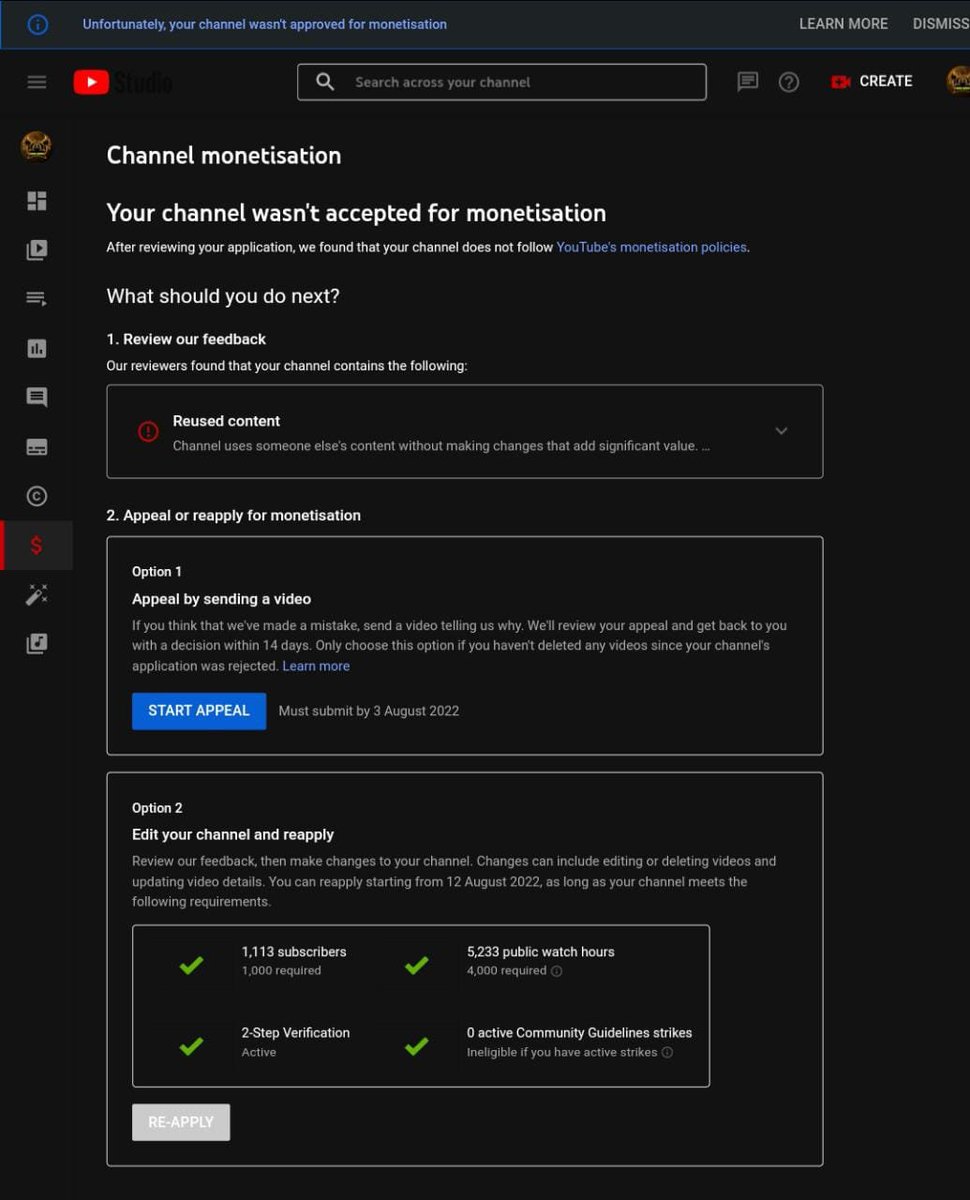Click Learn more link under appeal
Viewport: 970px width, 1200px height.
coord(316,666)
